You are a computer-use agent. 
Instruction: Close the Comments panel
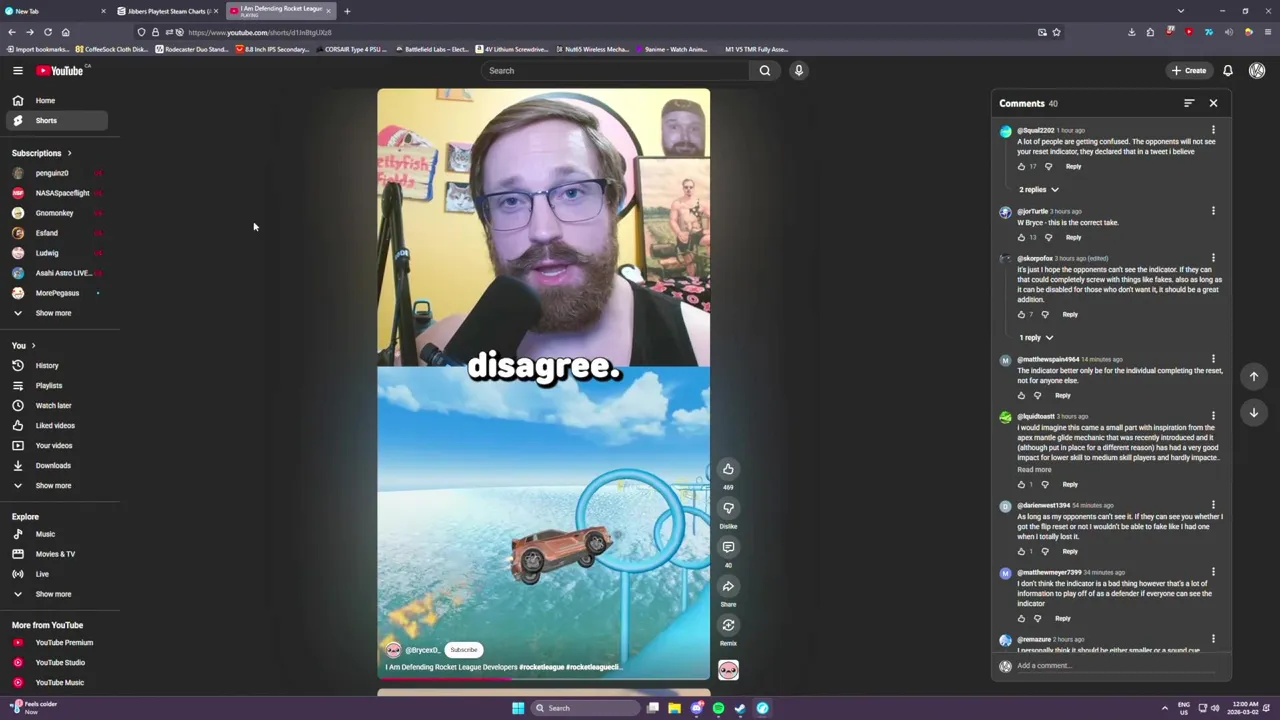click(x=1213, y=103)
